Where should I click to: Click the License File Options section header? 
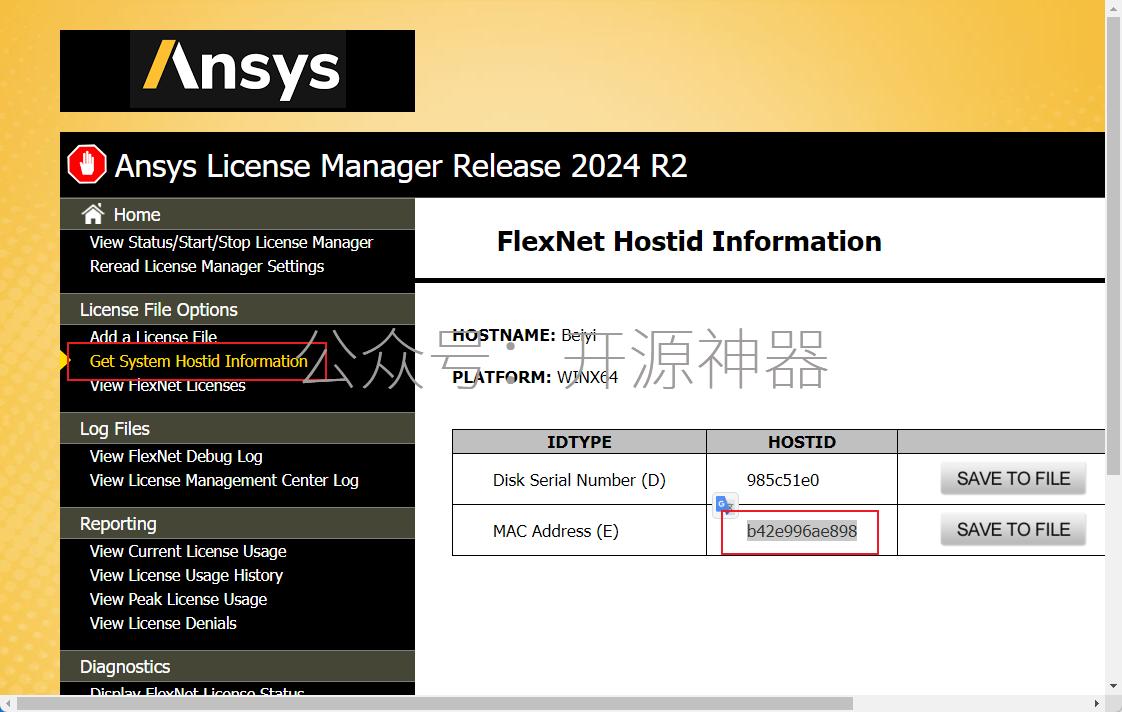pos(238,310)
